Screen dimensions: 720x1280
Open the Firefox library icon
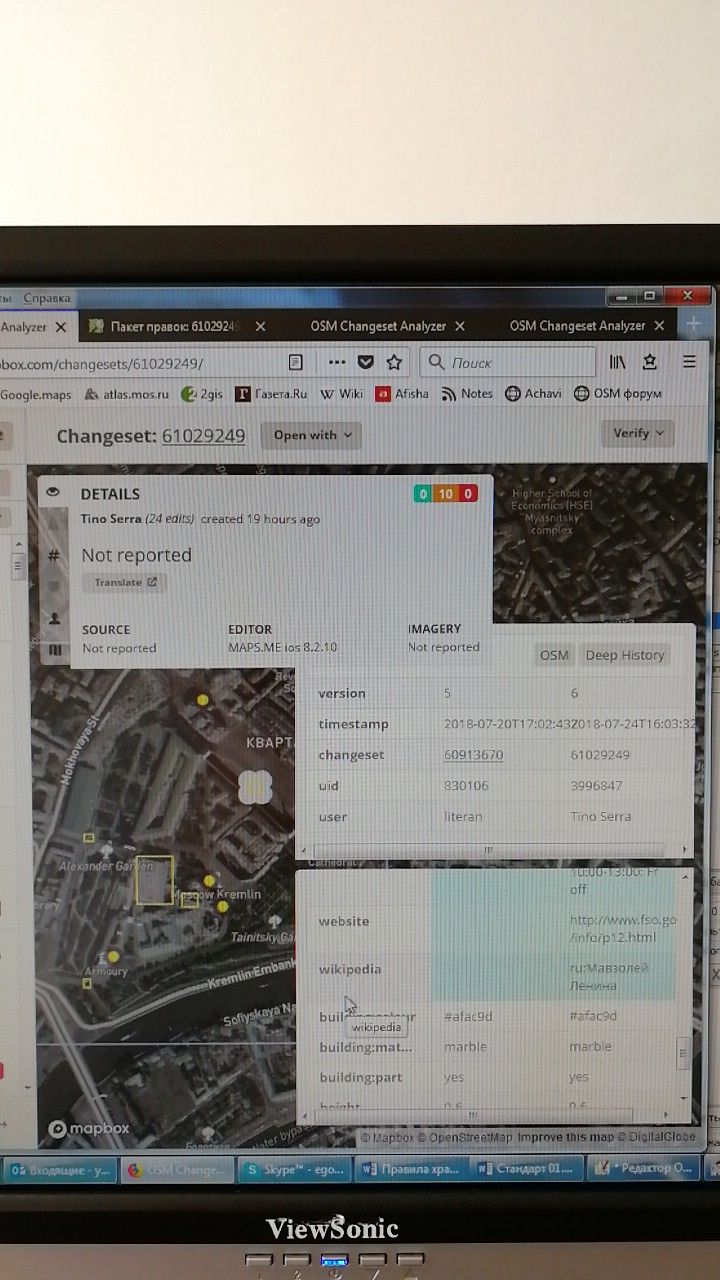pos(617,362)
